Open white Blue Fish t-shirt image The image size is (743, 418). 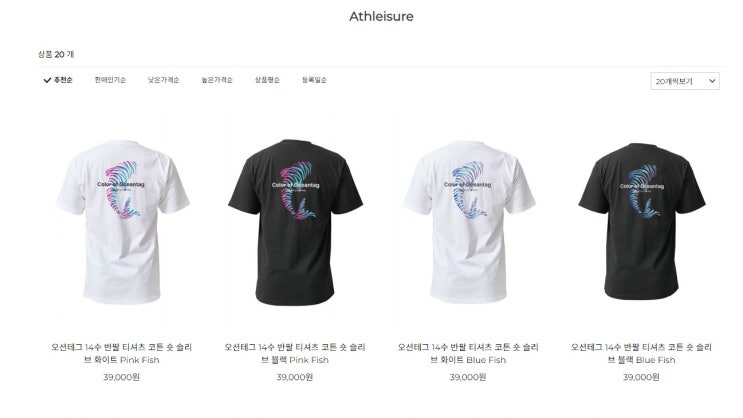pos(469,221)
